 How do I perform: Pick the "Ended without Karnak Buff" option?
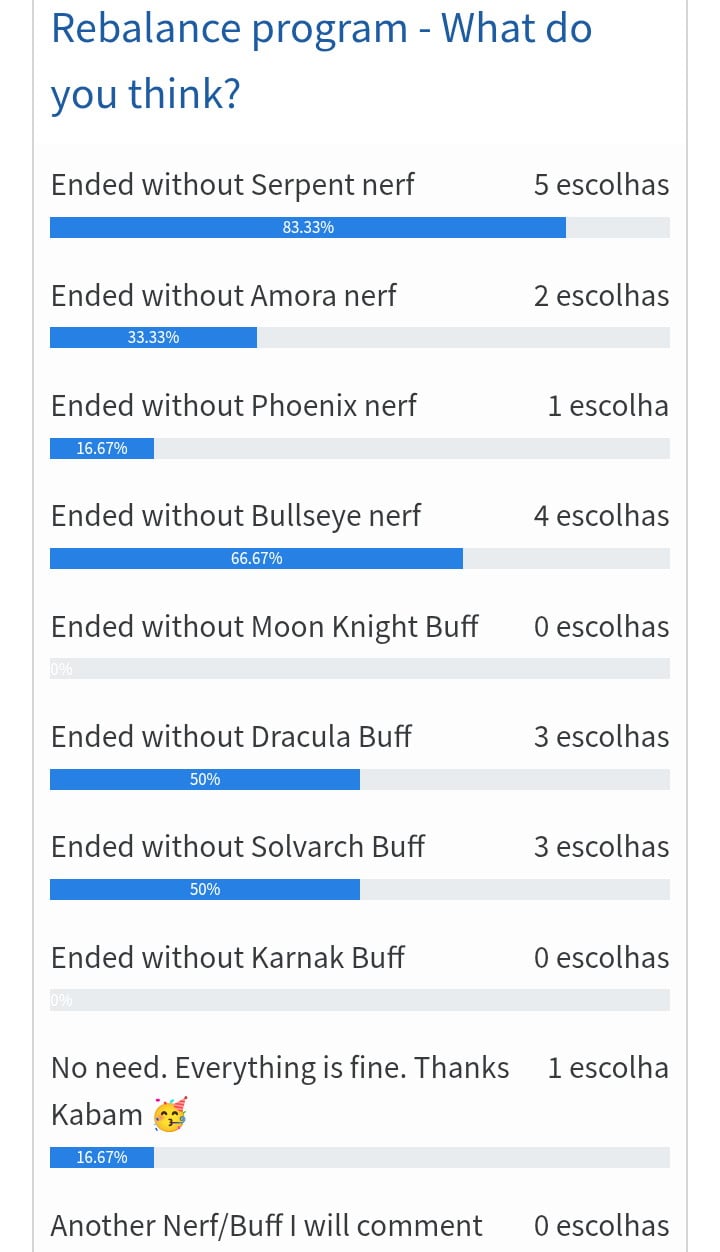pyautogui.click(x=227, y=958)
